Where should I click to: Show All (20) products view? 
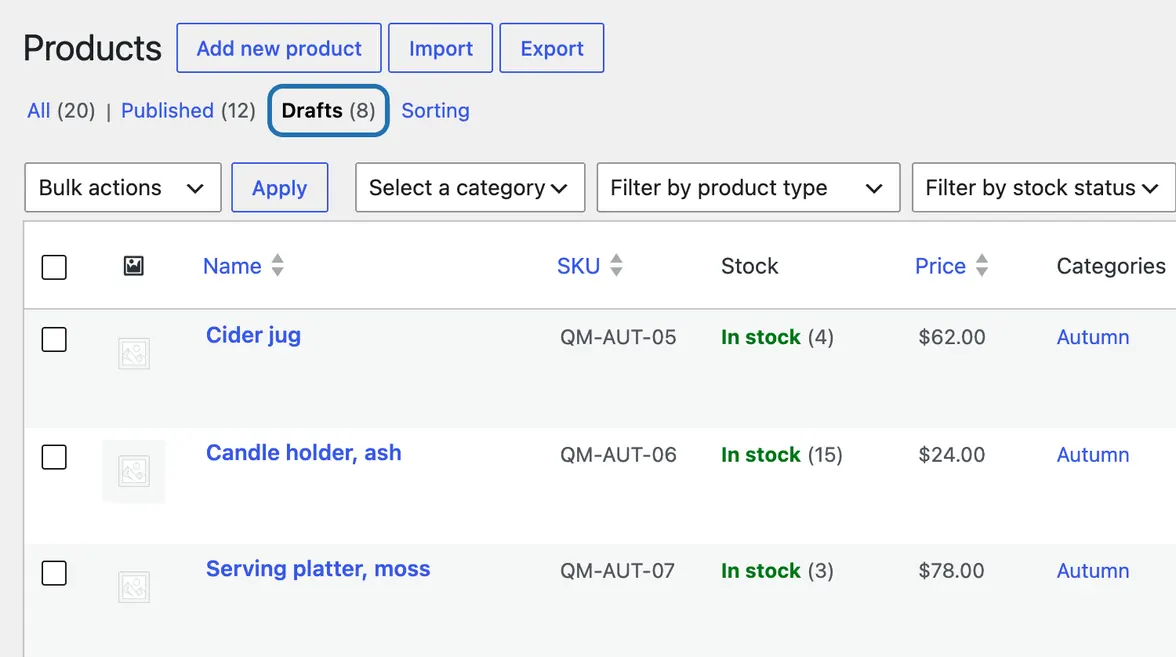coord(61,111)
